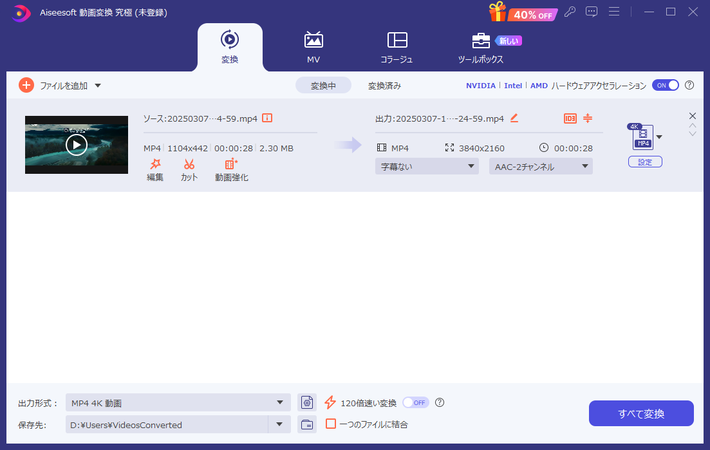This screenshot has height=450, width=710.
Task: Click the 編集 (edit) magic wand icon
Action: pos(155,164)
